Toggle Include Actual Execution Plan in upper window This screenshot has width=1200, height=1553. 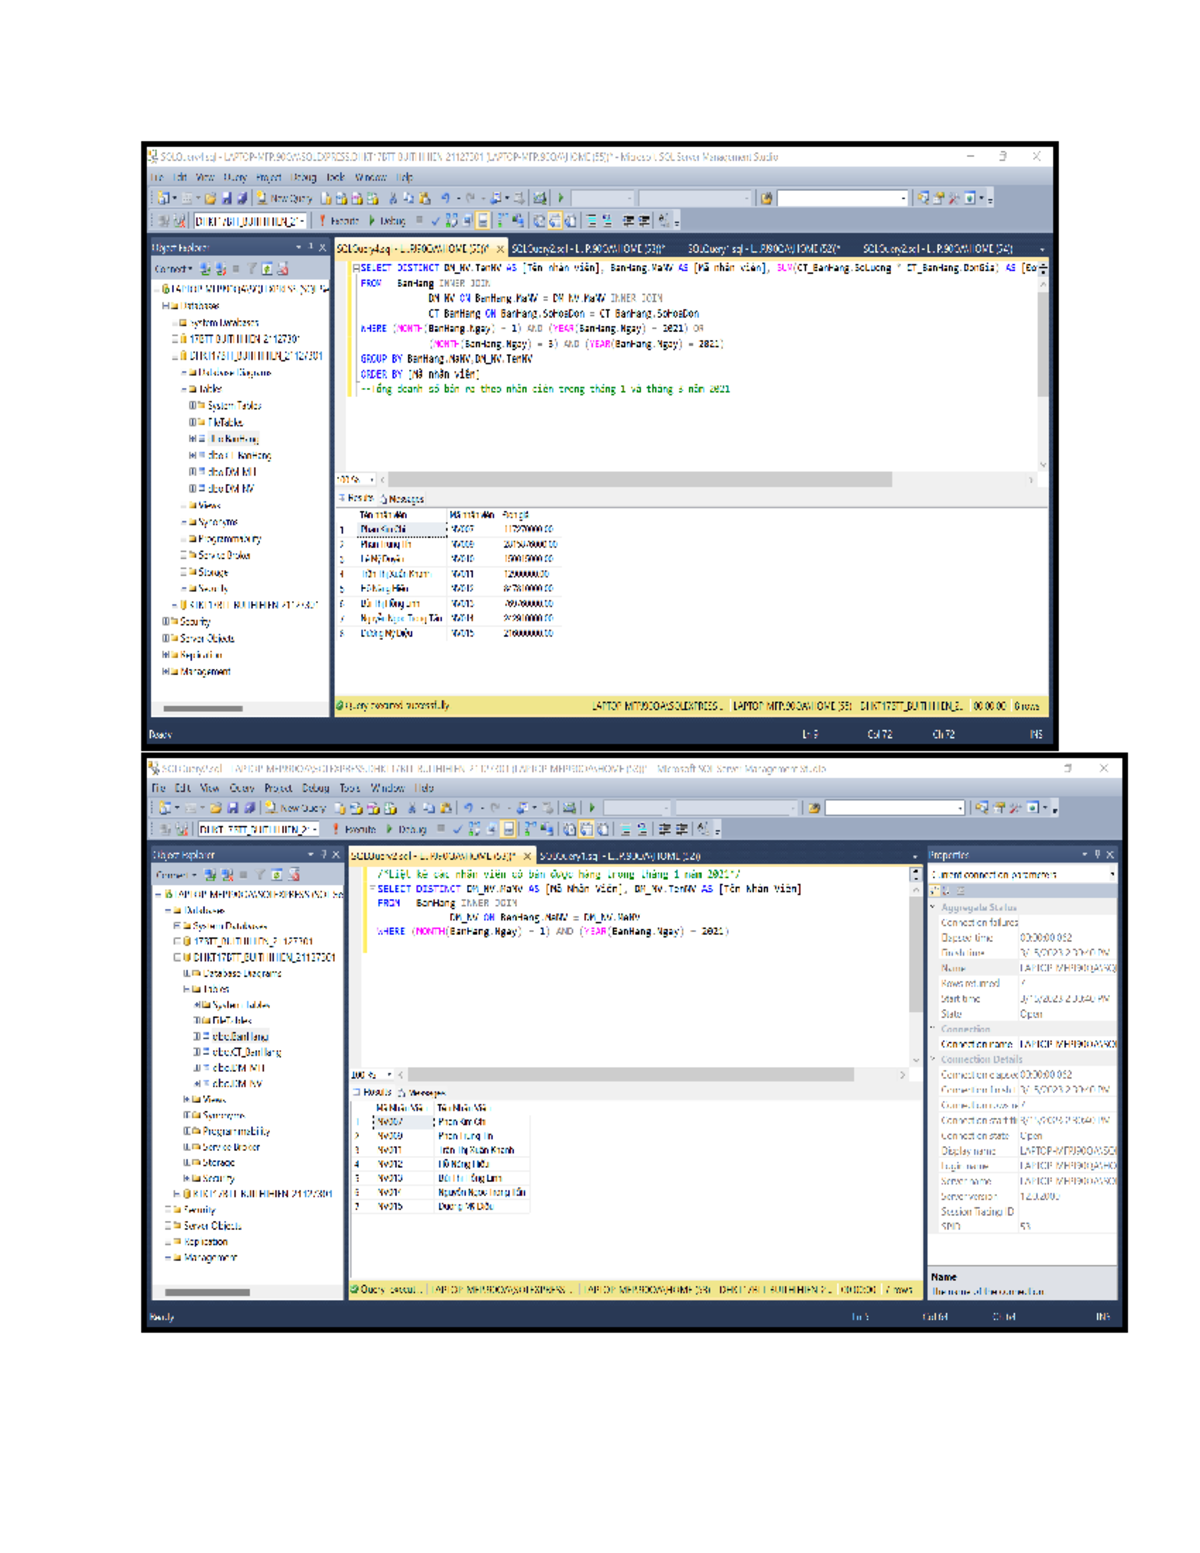[x=502, y=221]
